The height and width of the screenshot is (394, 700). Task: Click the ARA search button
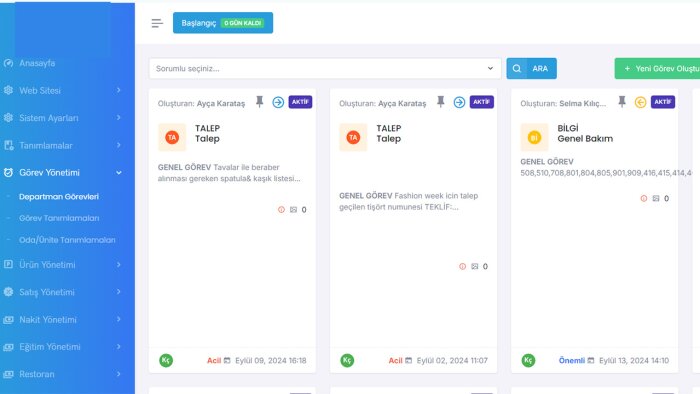(531, 68)
